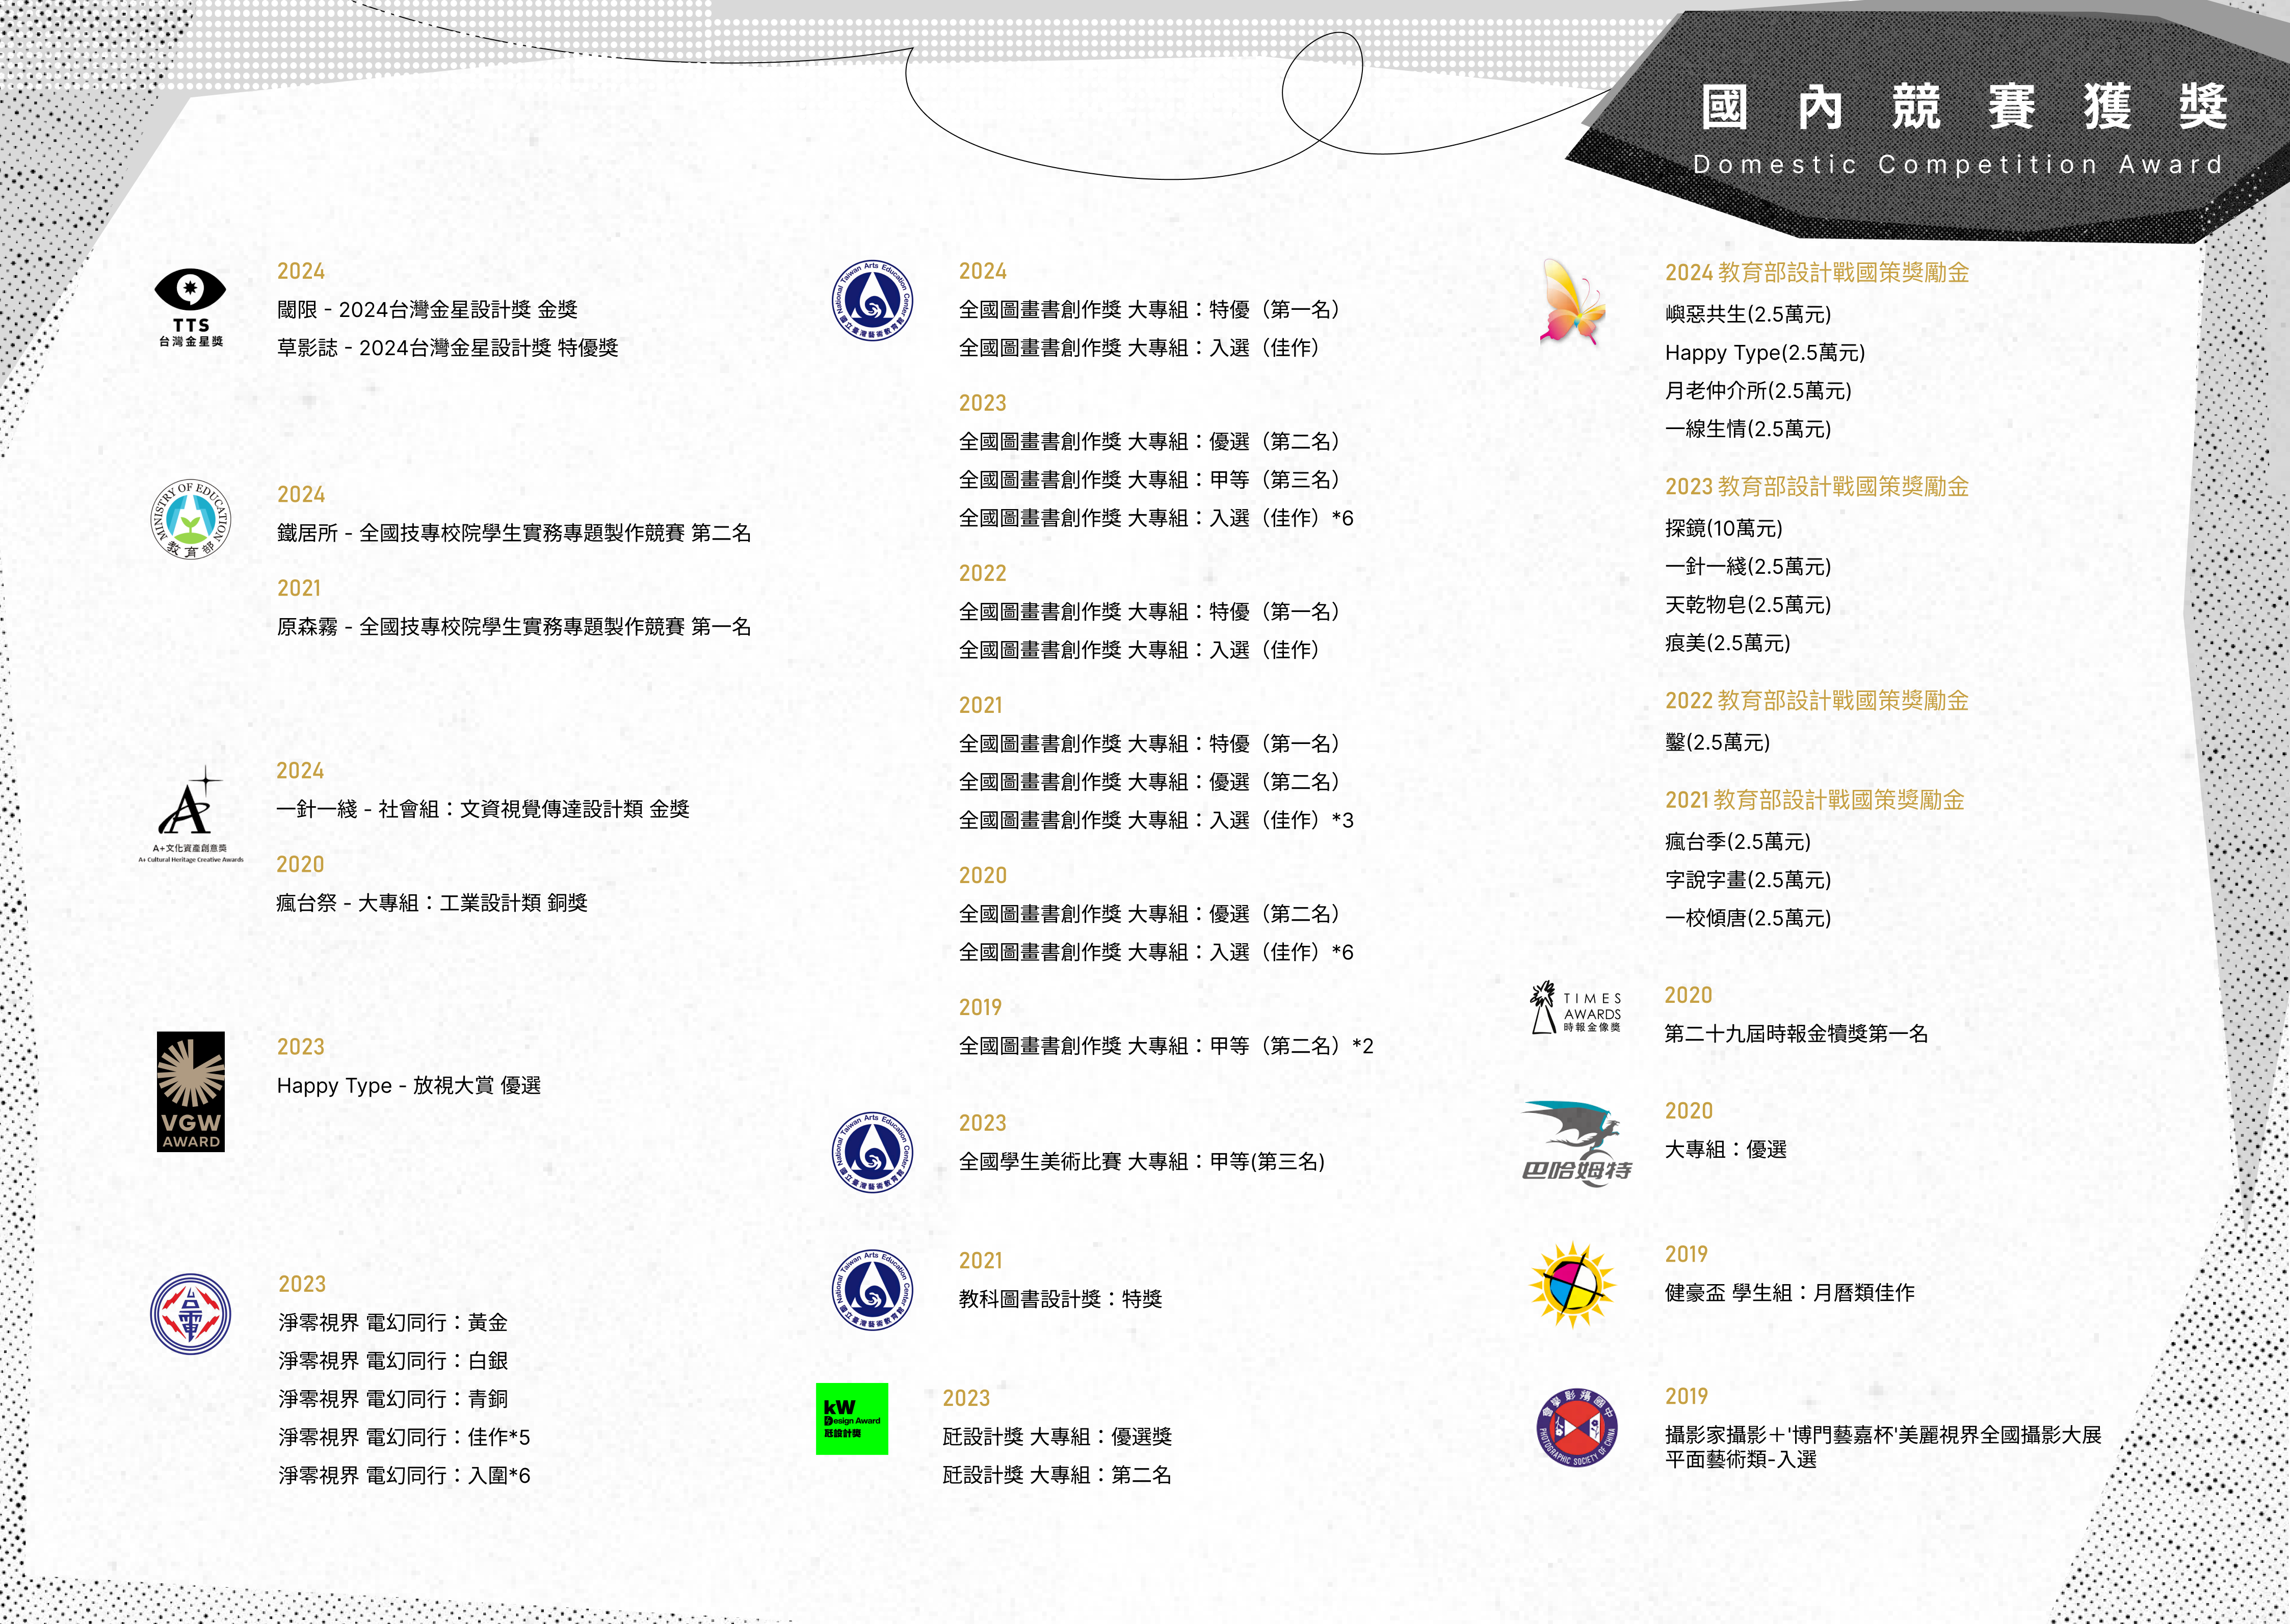Click 痕美(2.5萬元)
The height and width of the screenshot is (1624, 2290).
point(1727,642)
